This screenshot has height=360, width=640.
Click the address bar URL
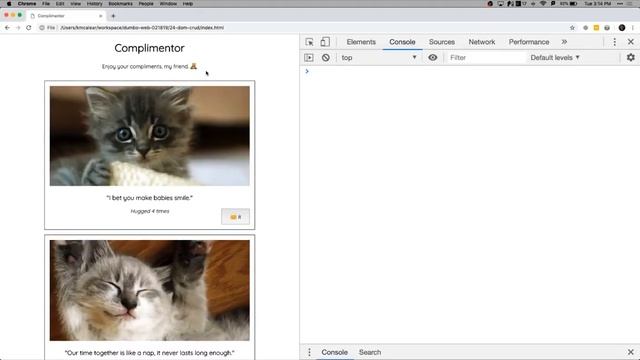pos(142,28)
